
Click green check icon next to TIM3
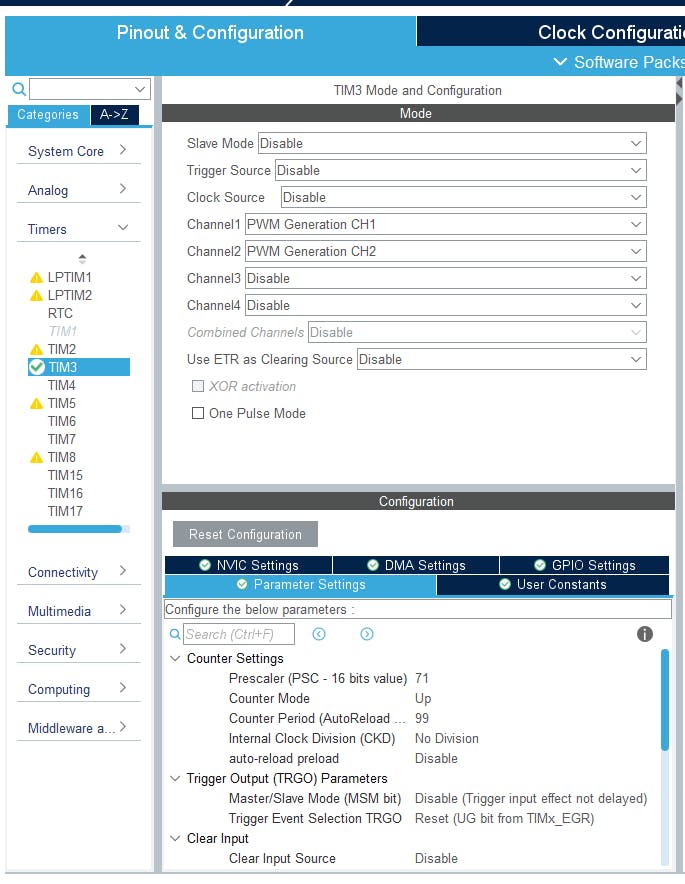[x=37, y=368]
